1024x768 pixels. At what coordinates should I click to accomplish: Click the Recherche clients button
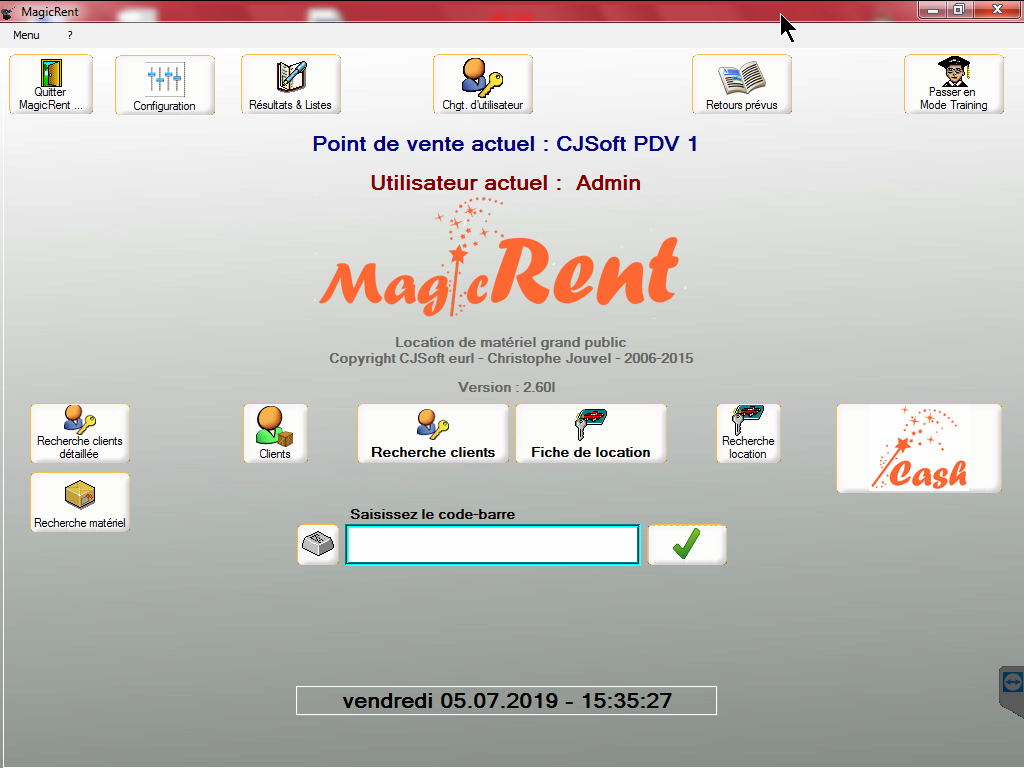433,433
